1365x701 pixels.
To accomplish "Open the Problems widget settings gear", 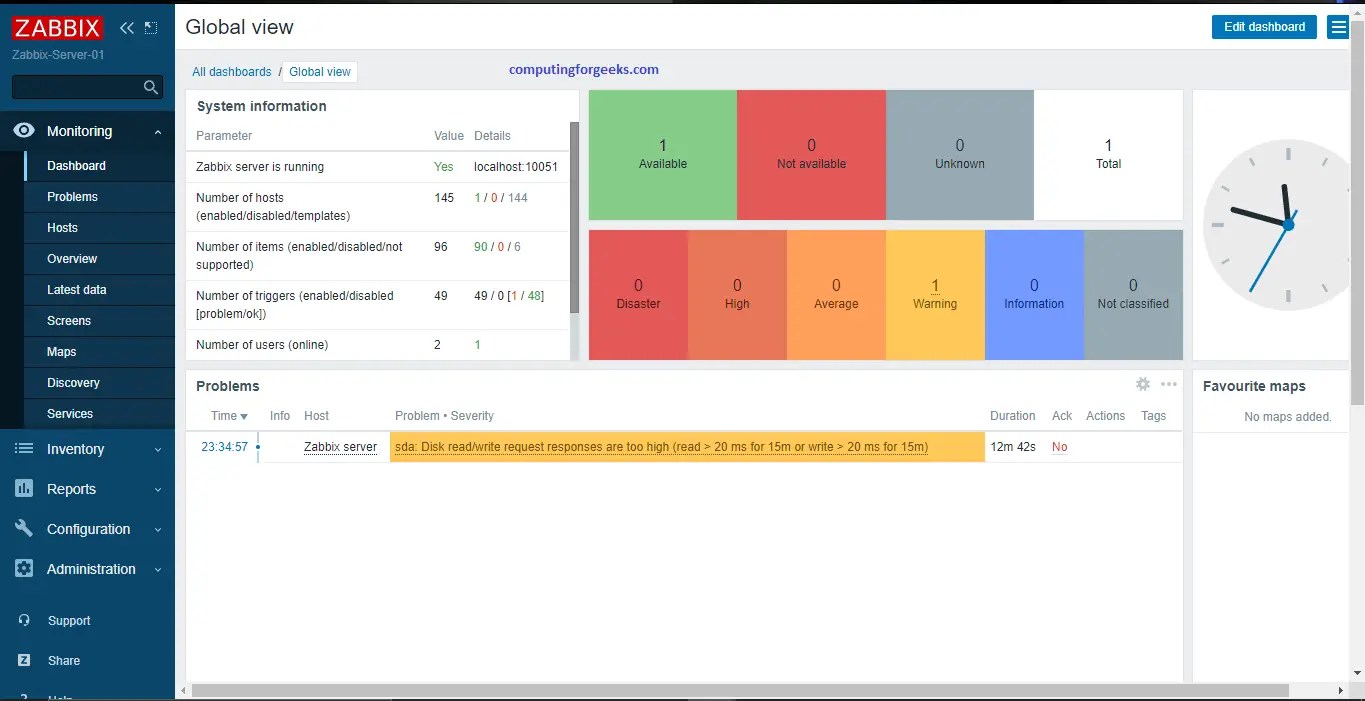I will pyautogui.click(x=1143, y=384).
